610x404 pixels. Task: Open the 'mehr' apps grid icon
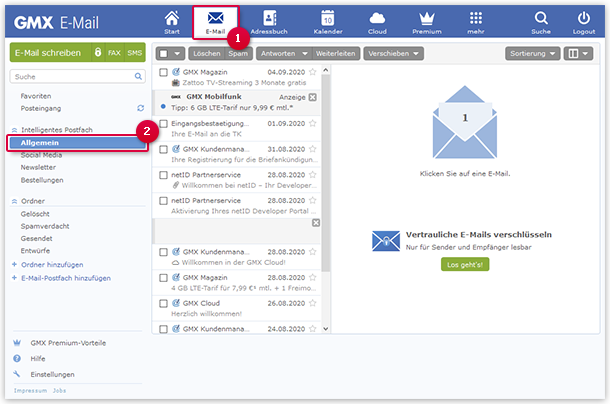pyautogui.click(x=476, y=18)
